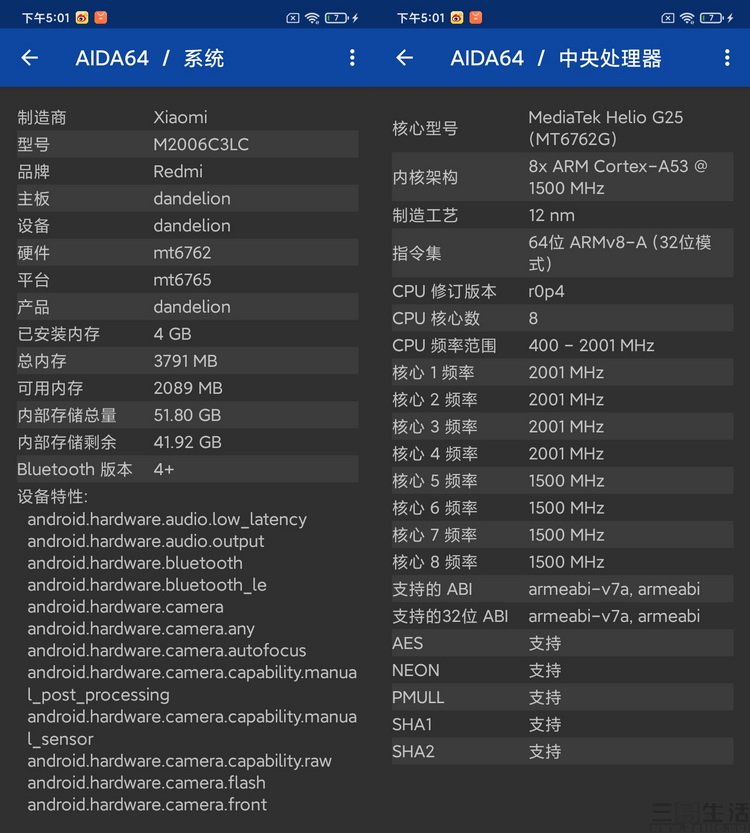Select CPU 修订版本 r0p4 row

pos(562,291)
